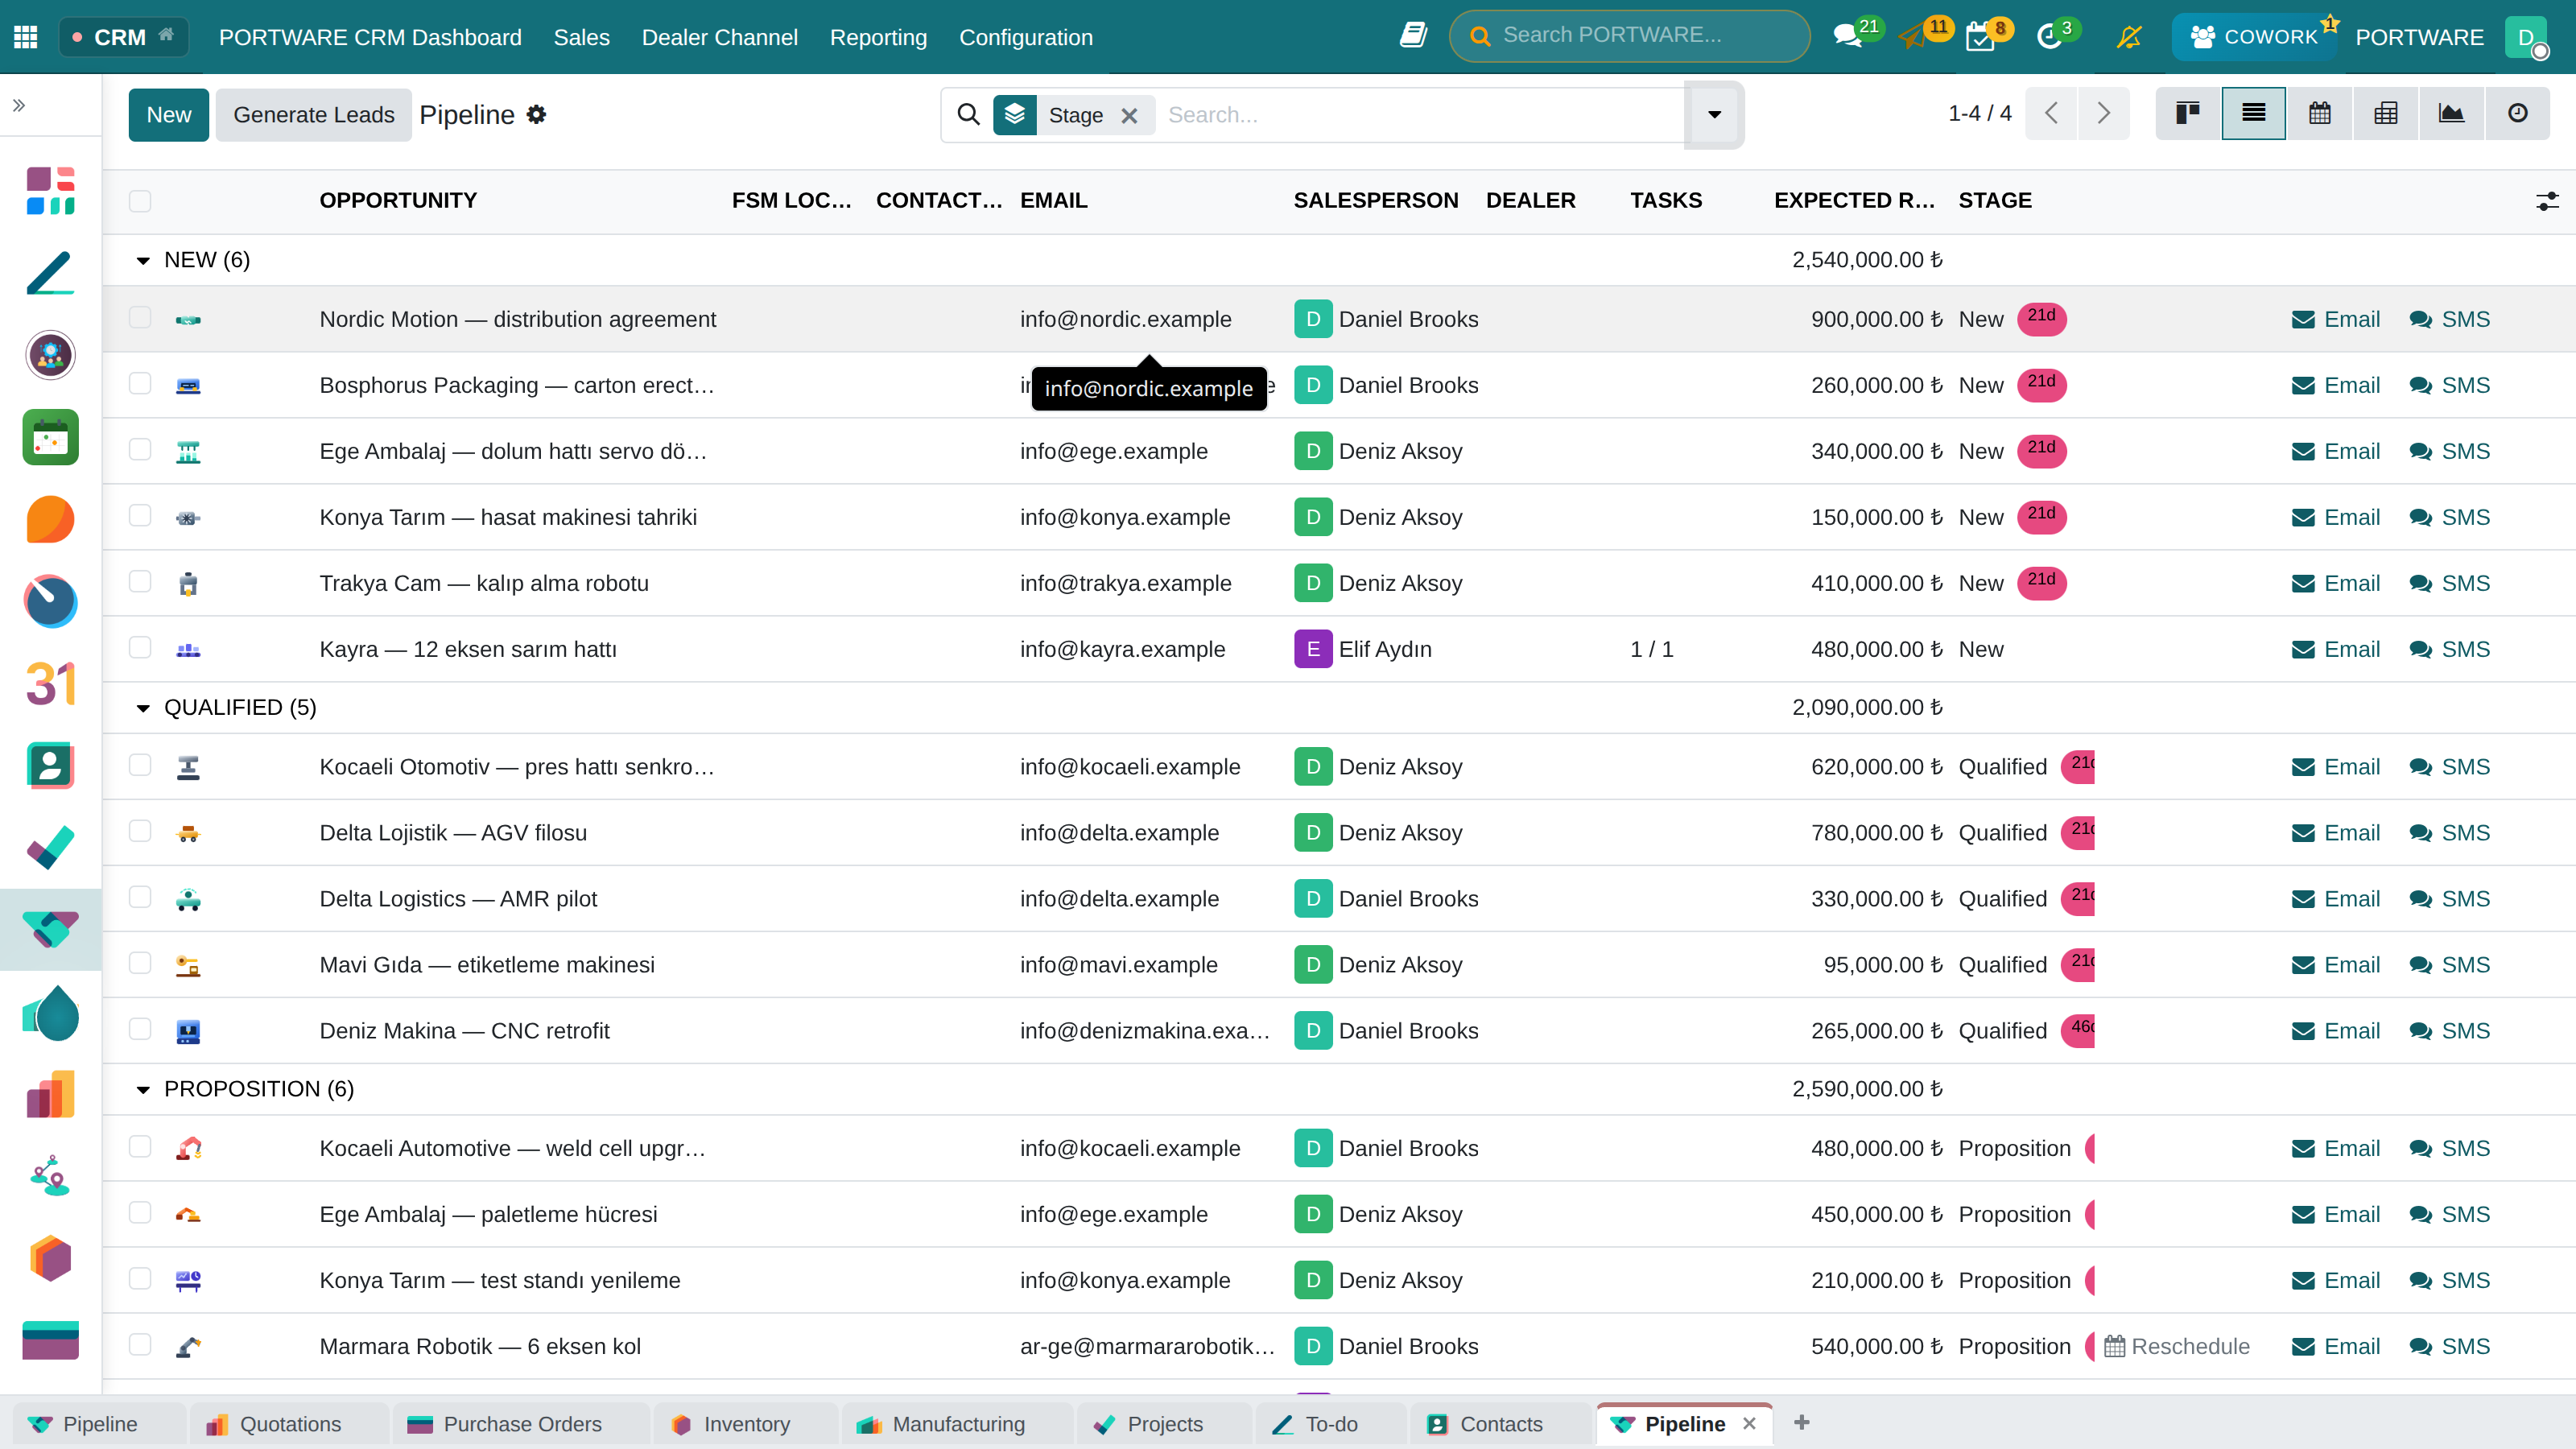Screen dimensions: 2576x1449
Task: Open the search options dropdown arrow
Action: pyautogui.click(x=1714, y=115)
